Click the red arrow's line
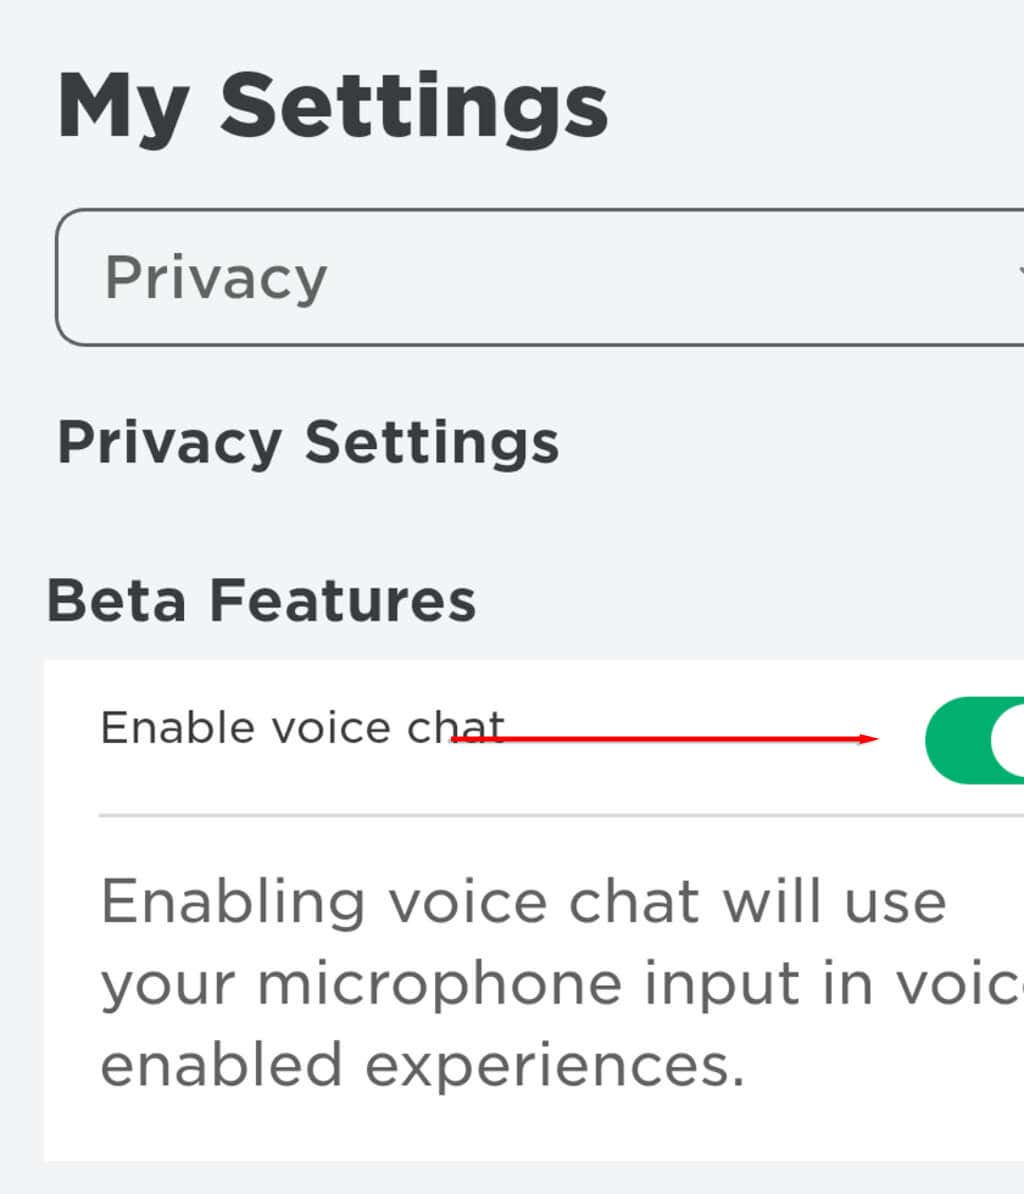 coord(660,739)
